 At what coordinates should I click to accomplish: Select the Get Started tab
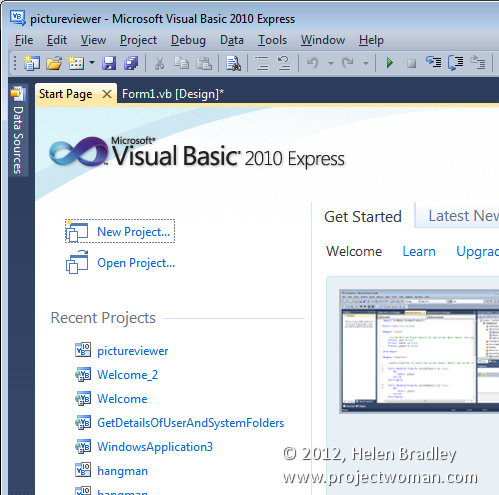tap(363, 217)
